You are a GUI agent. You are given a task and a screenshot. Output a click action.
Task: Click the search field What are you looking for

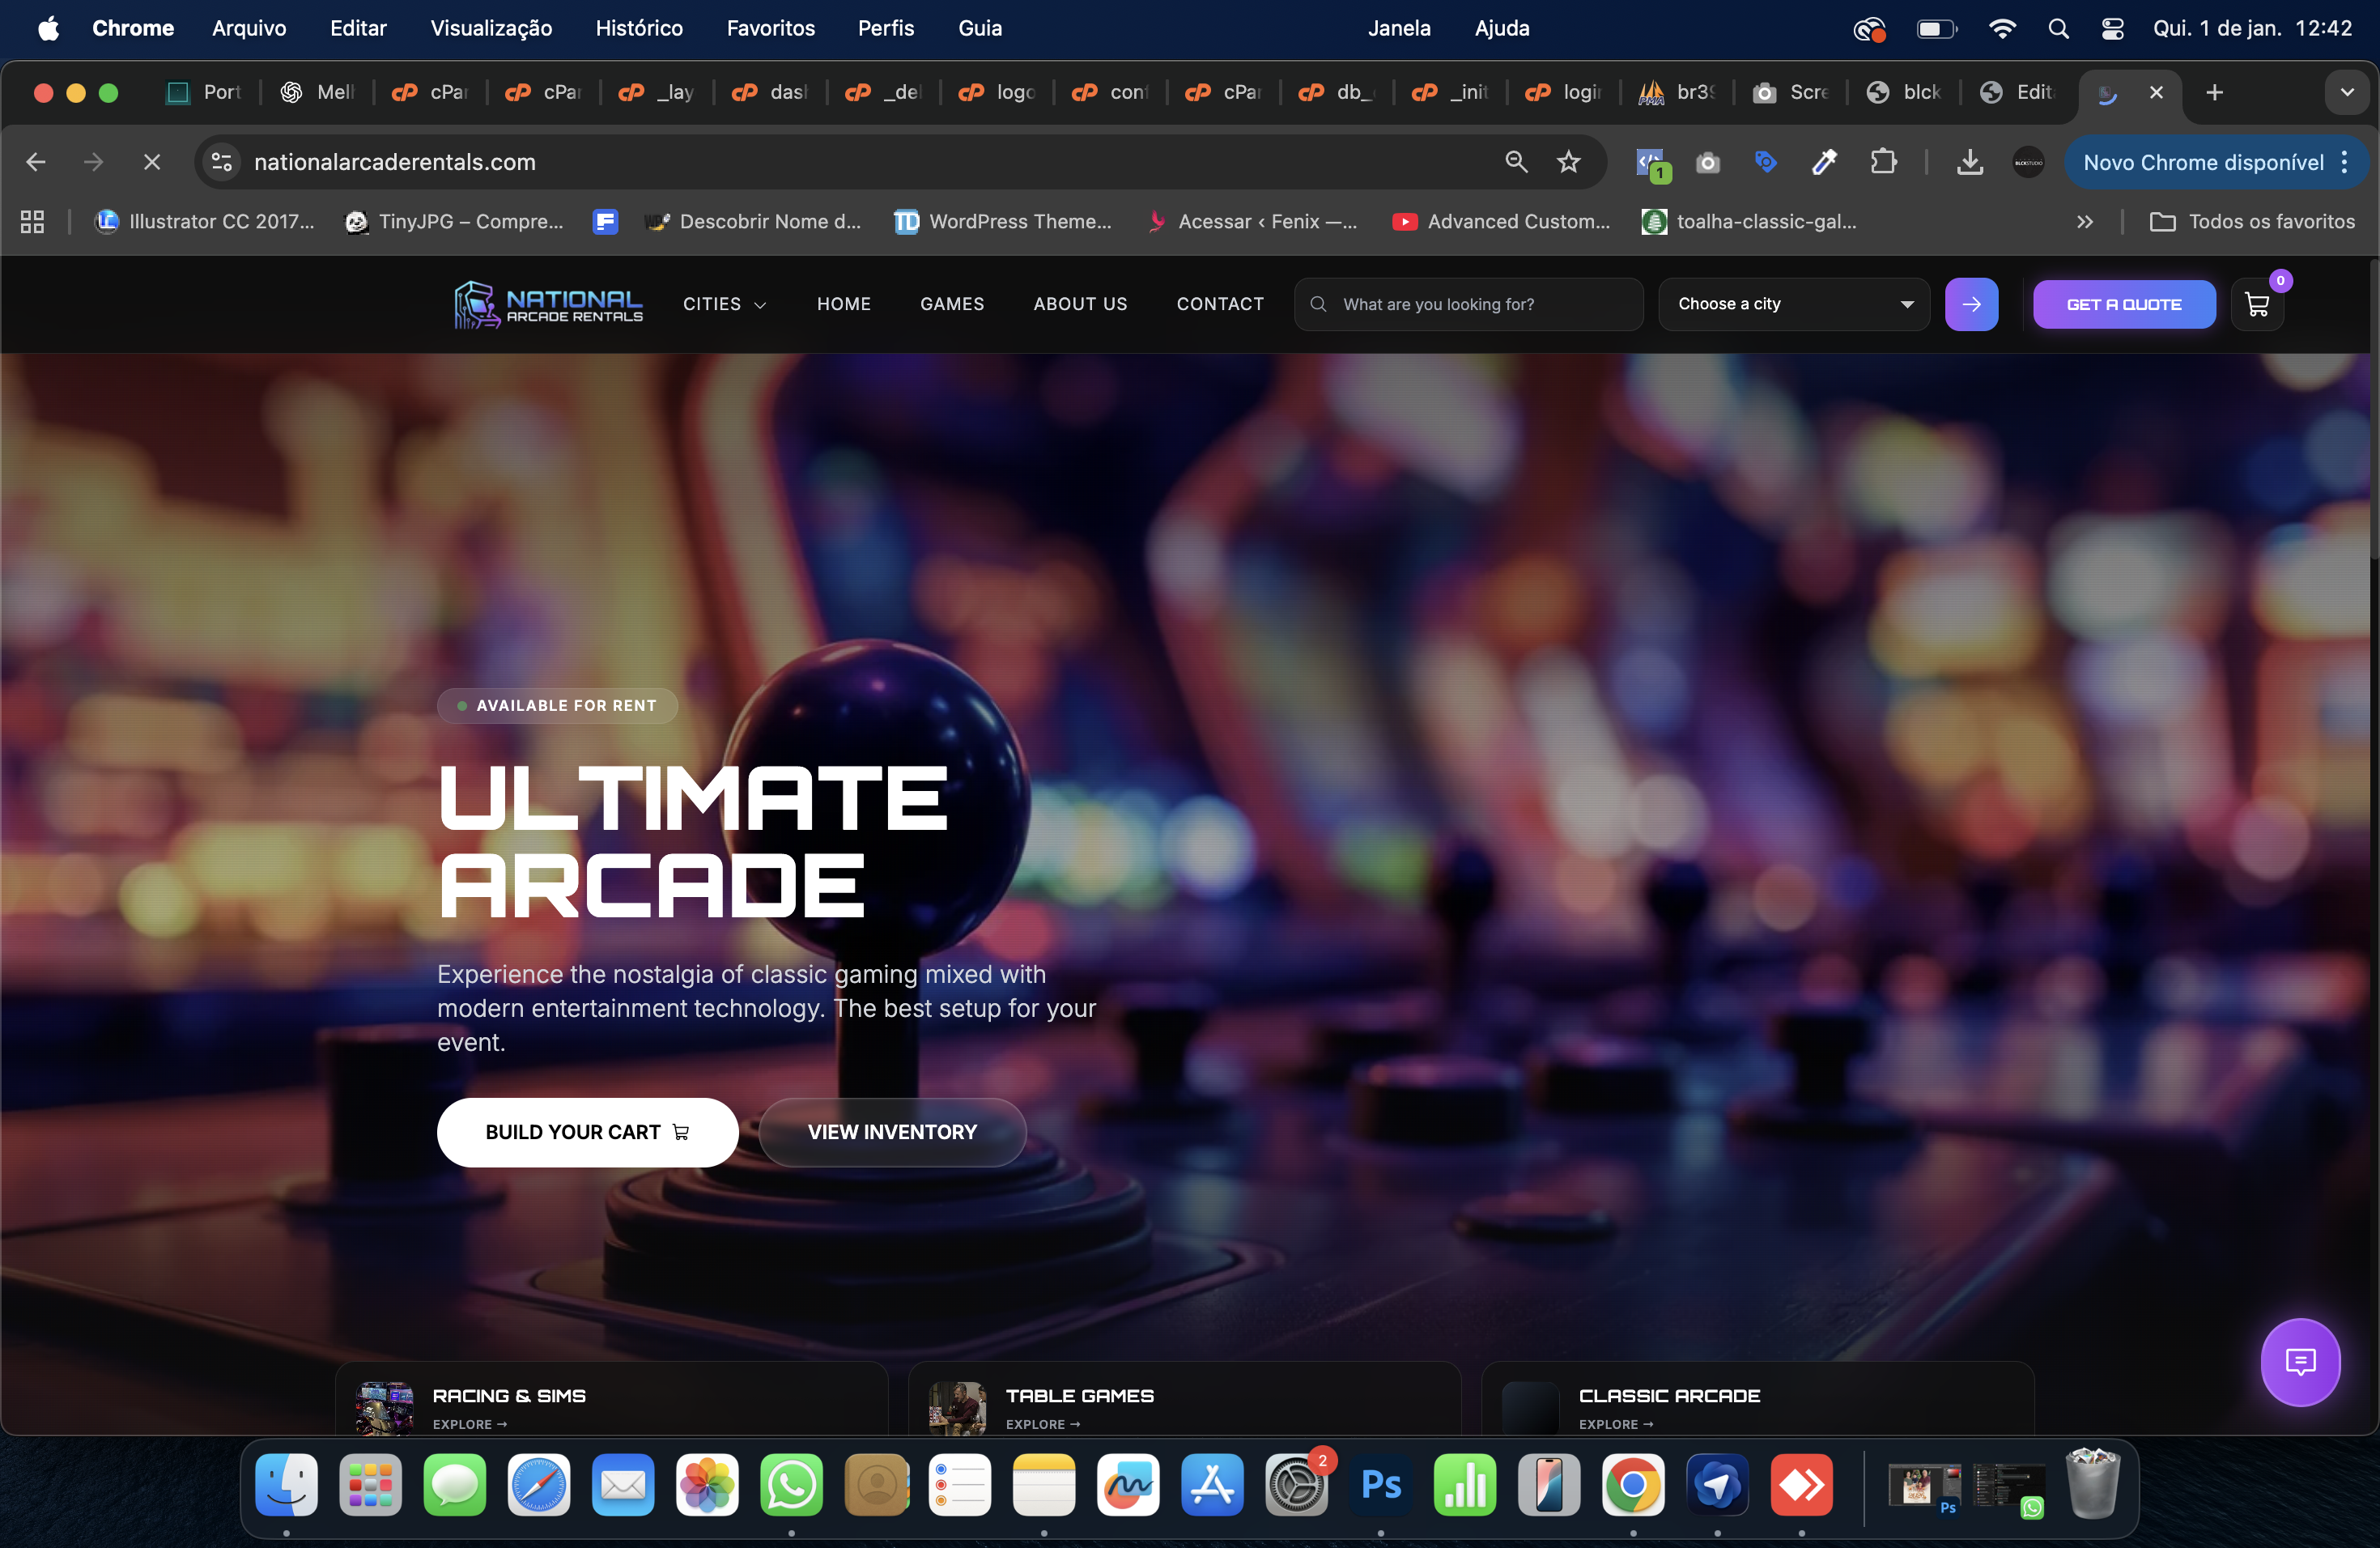coord(1466,304)
